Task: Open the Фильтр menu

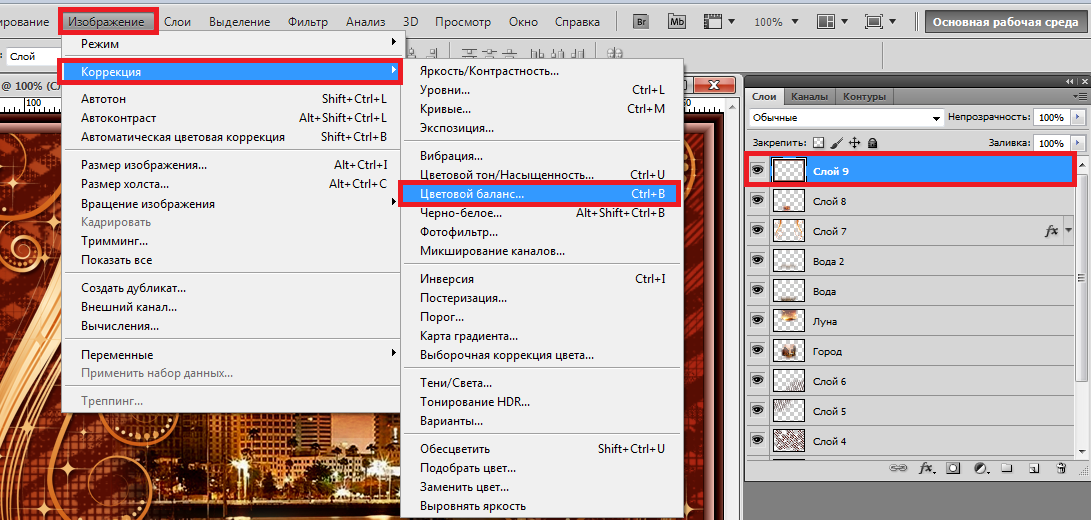Action: pos(308,22)
